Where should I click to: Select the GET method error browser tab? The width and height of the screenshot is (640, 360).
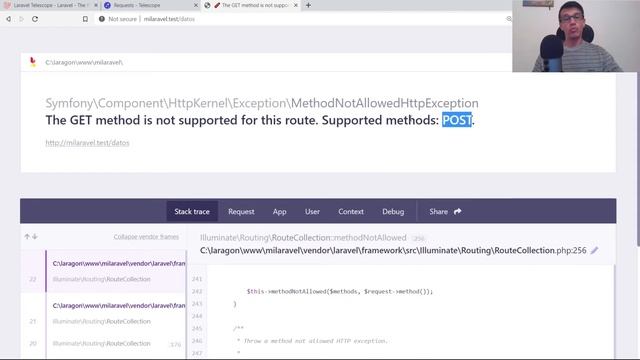click(251, 5)
